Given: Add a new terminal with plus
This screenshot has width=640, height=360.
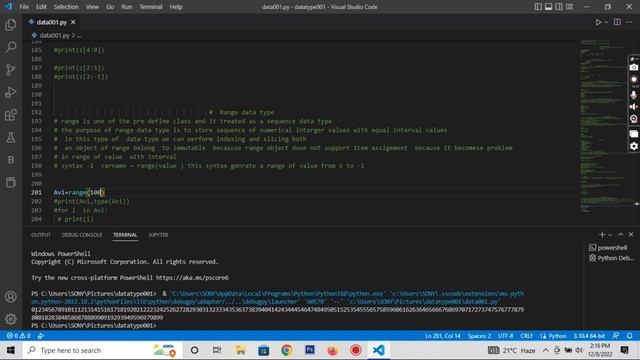Looking at the screenshot, I should (x=602, y=235).
